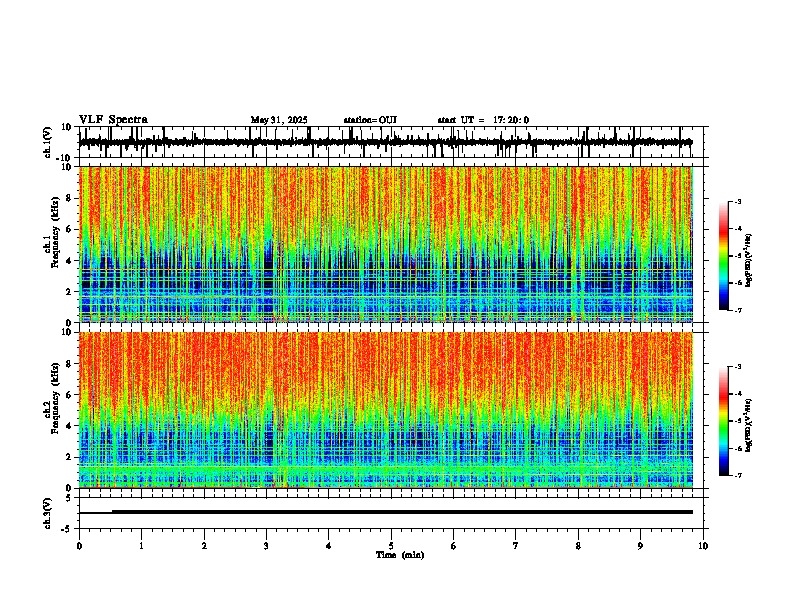Click the thick black ch.3 signal line
Image resolution: width=792 pixels, height=612 pixels.
402,512
